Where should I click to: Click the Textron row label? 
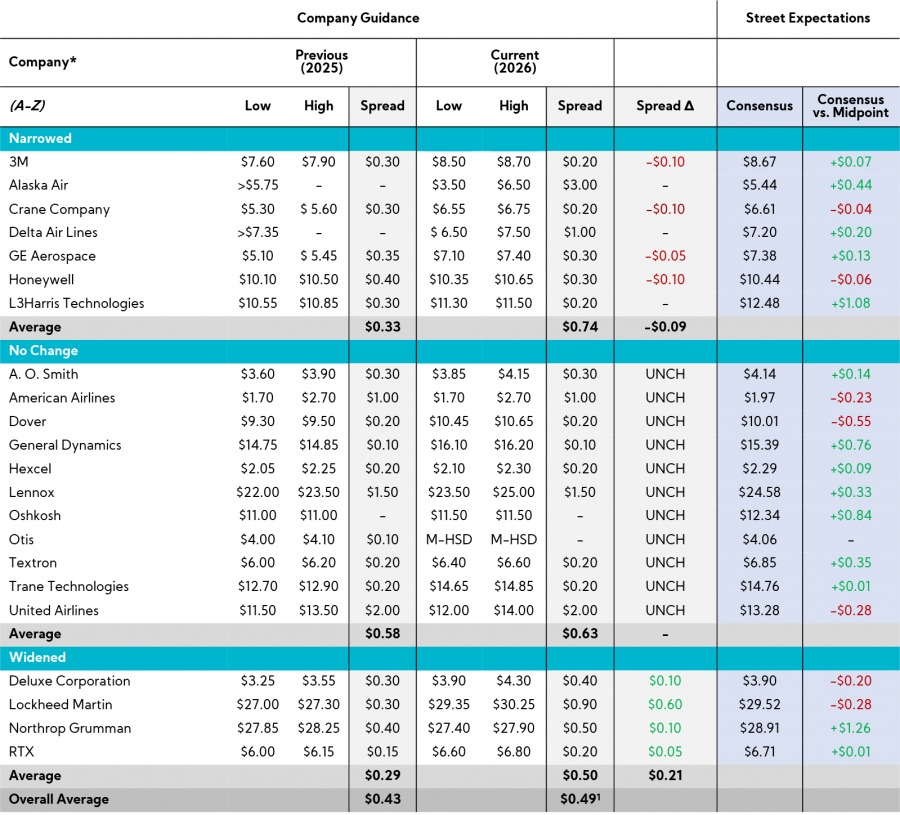pyautogui.click(x=33, y=563)
